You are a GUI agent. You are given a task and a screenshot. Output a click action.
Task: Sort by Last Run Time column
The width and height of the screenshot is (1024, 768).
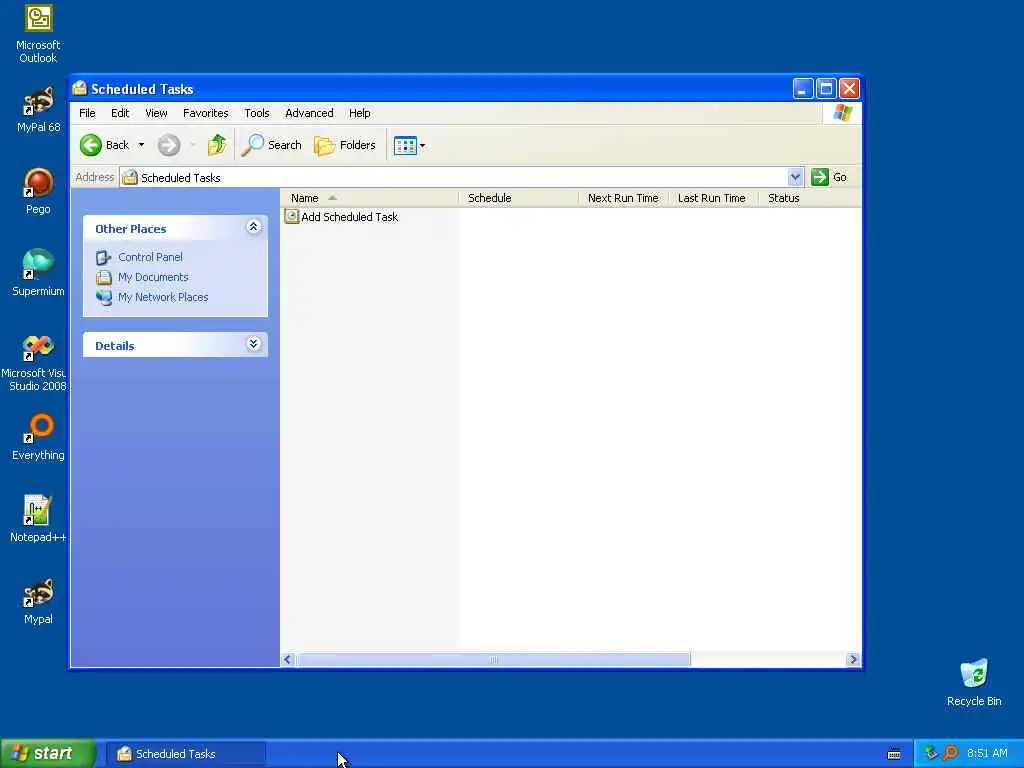tap(712, 198)
